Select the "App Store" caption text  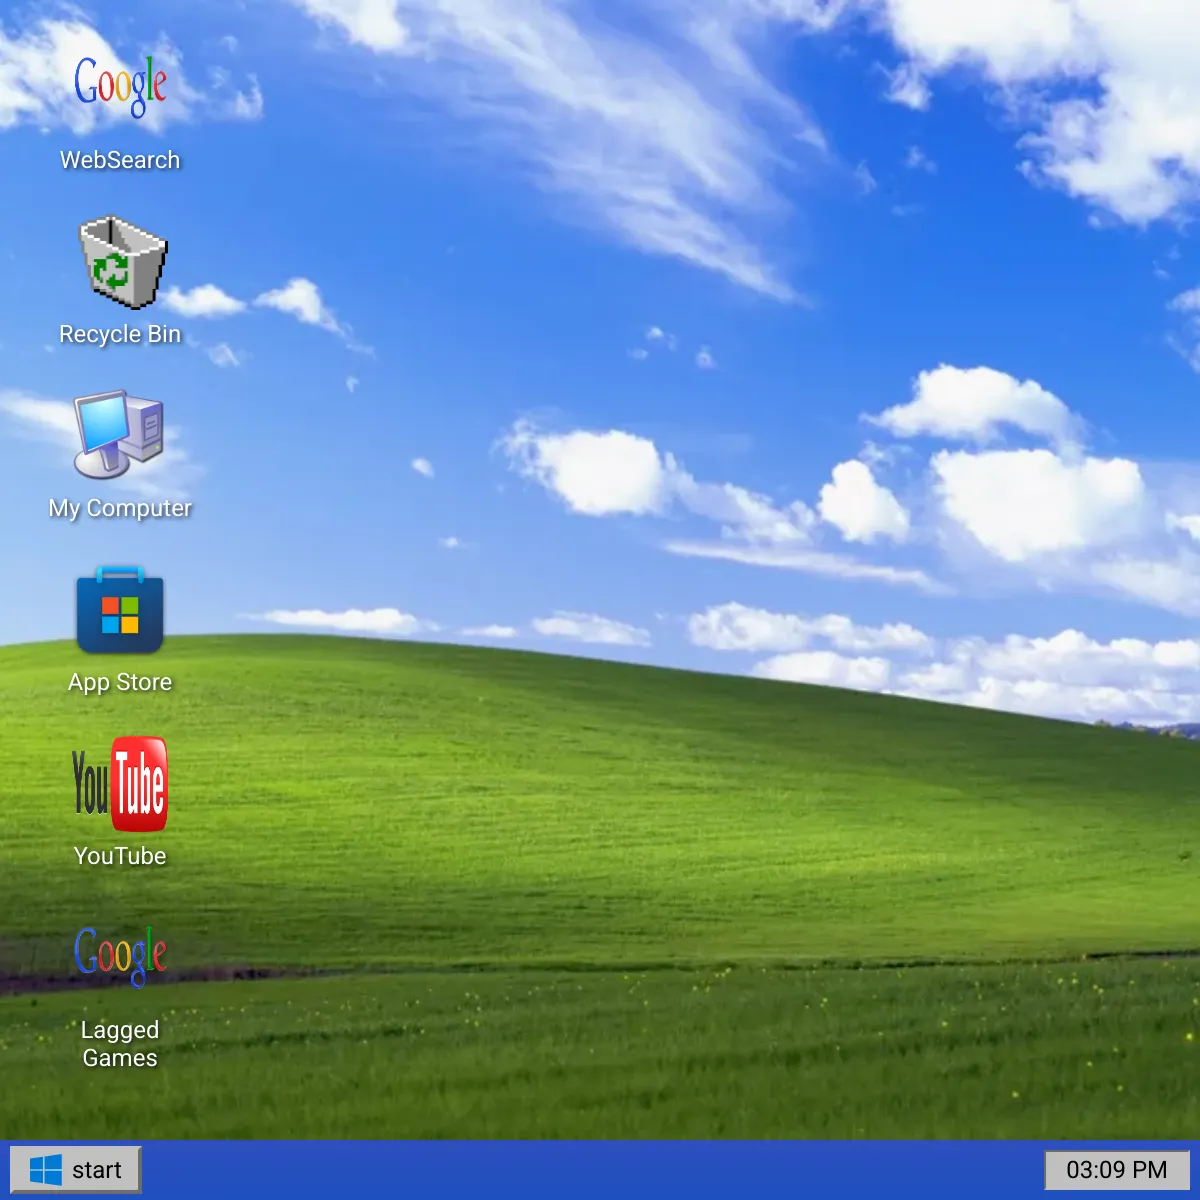(120, 682)
